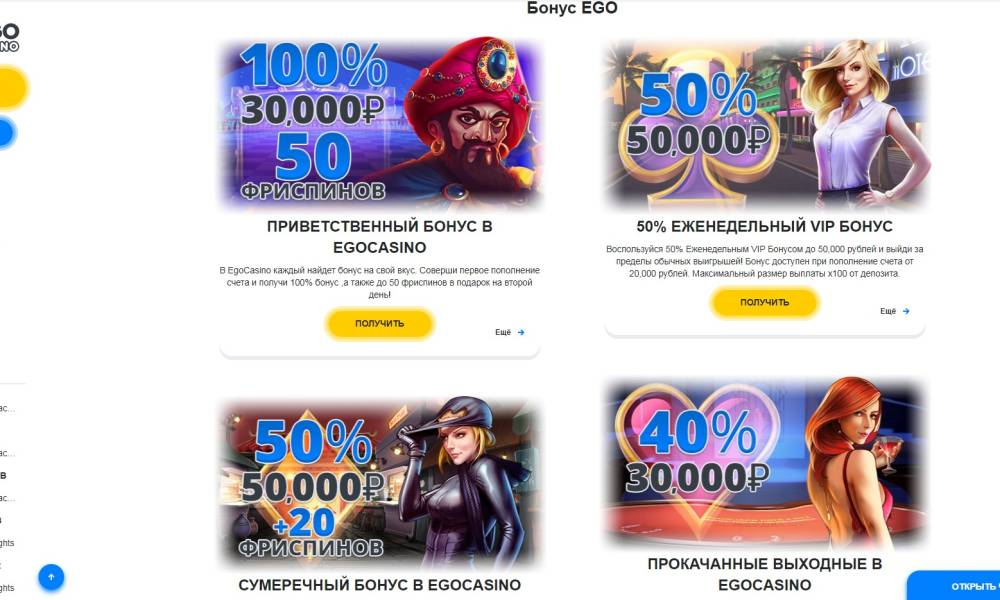1000x600 pixels.
Task: Click the Бонус EGO page heading
Action: pos(572,8)
